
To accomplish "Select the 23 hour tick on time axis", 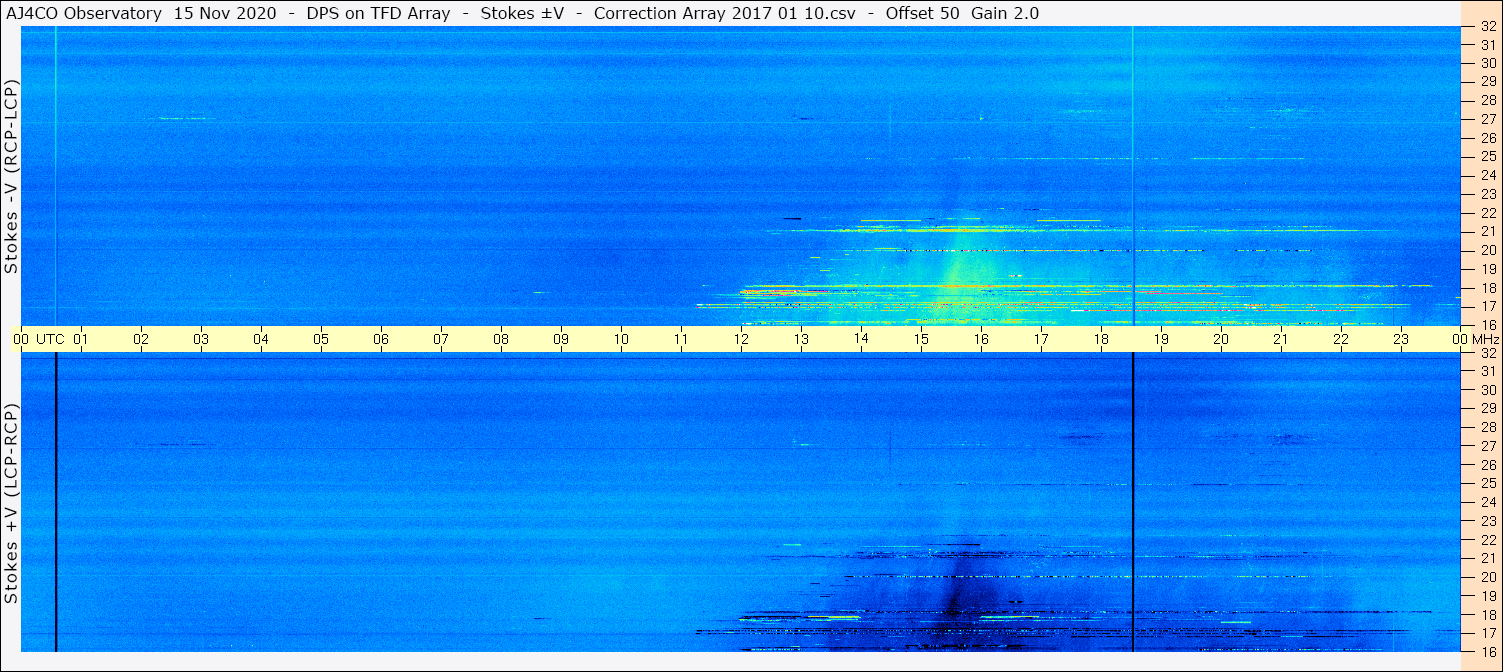I will [1401, 339].
